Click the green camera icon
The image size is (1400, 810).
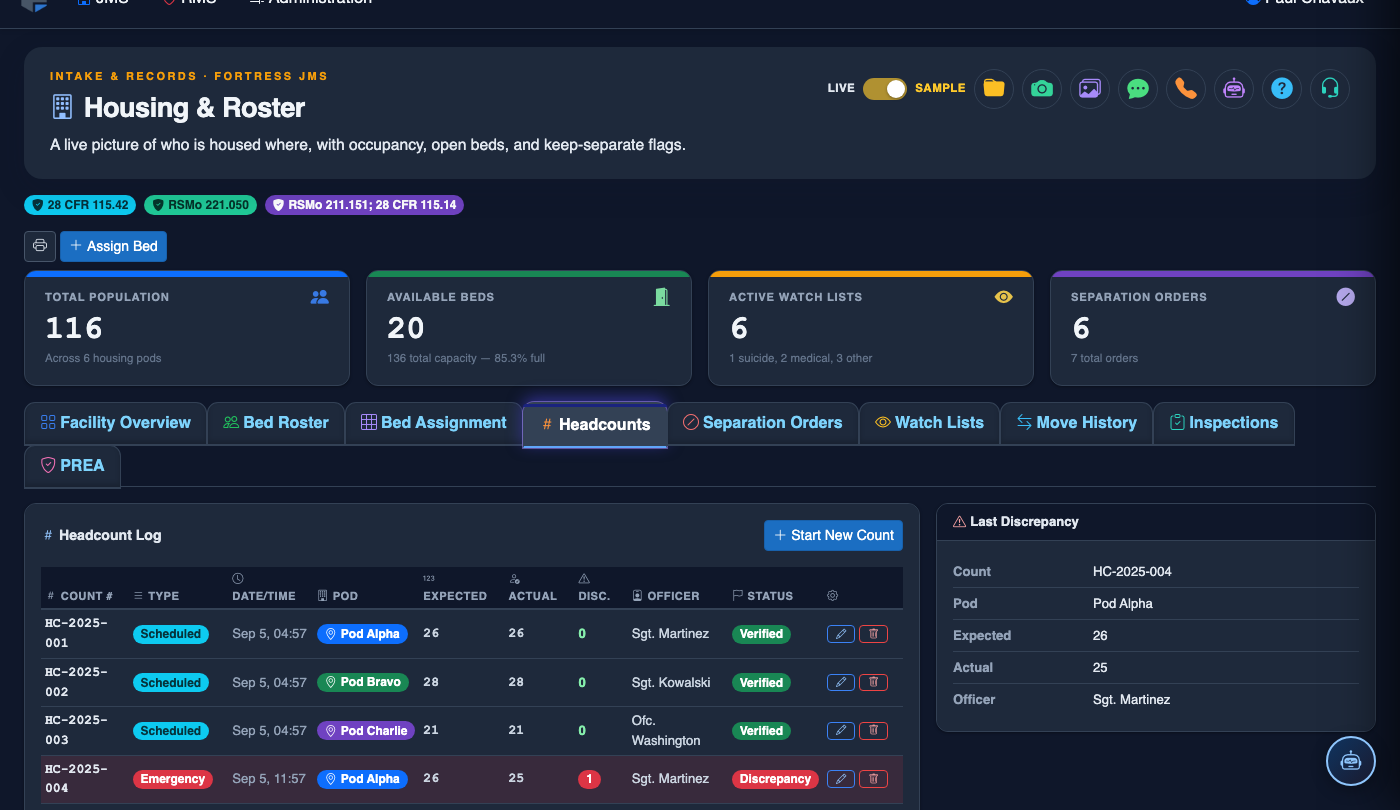(x=1042, y=88)
